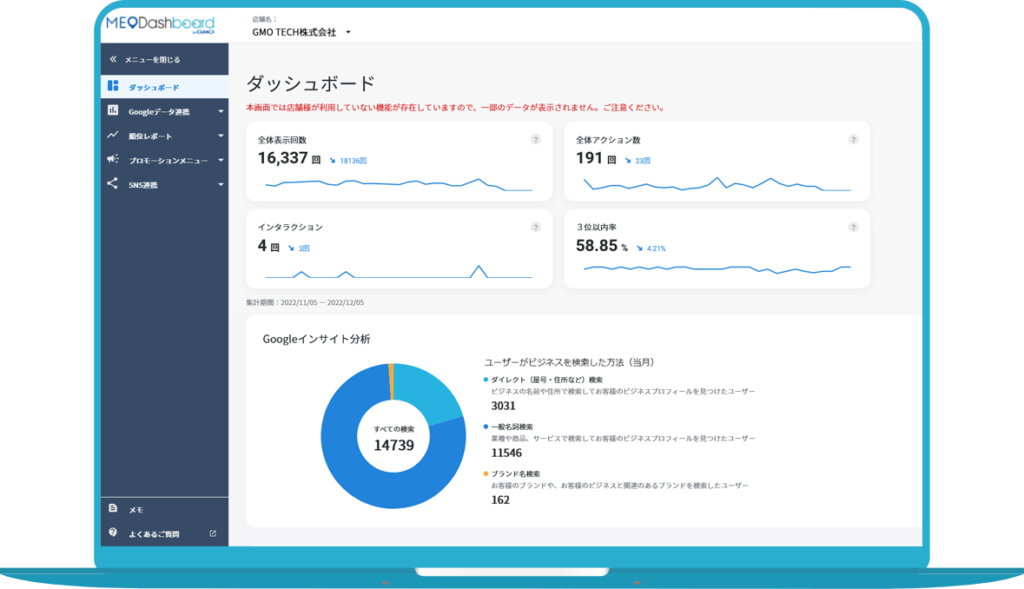Click the 全体表示回数 sparkline chart
Screen dimensions: 1024x589
pyautogui.click(x=398, y=183)
